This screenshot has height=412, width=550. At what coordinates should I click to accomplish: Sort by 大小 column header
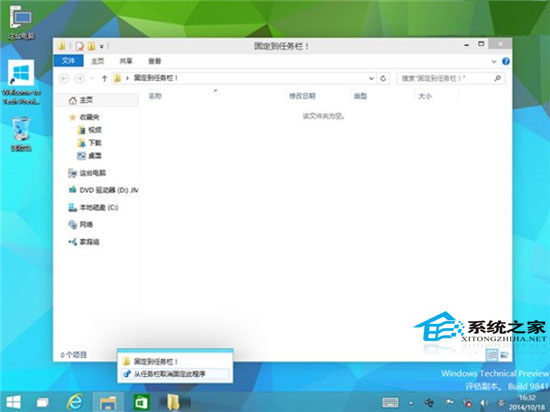(x=425, y=96)
